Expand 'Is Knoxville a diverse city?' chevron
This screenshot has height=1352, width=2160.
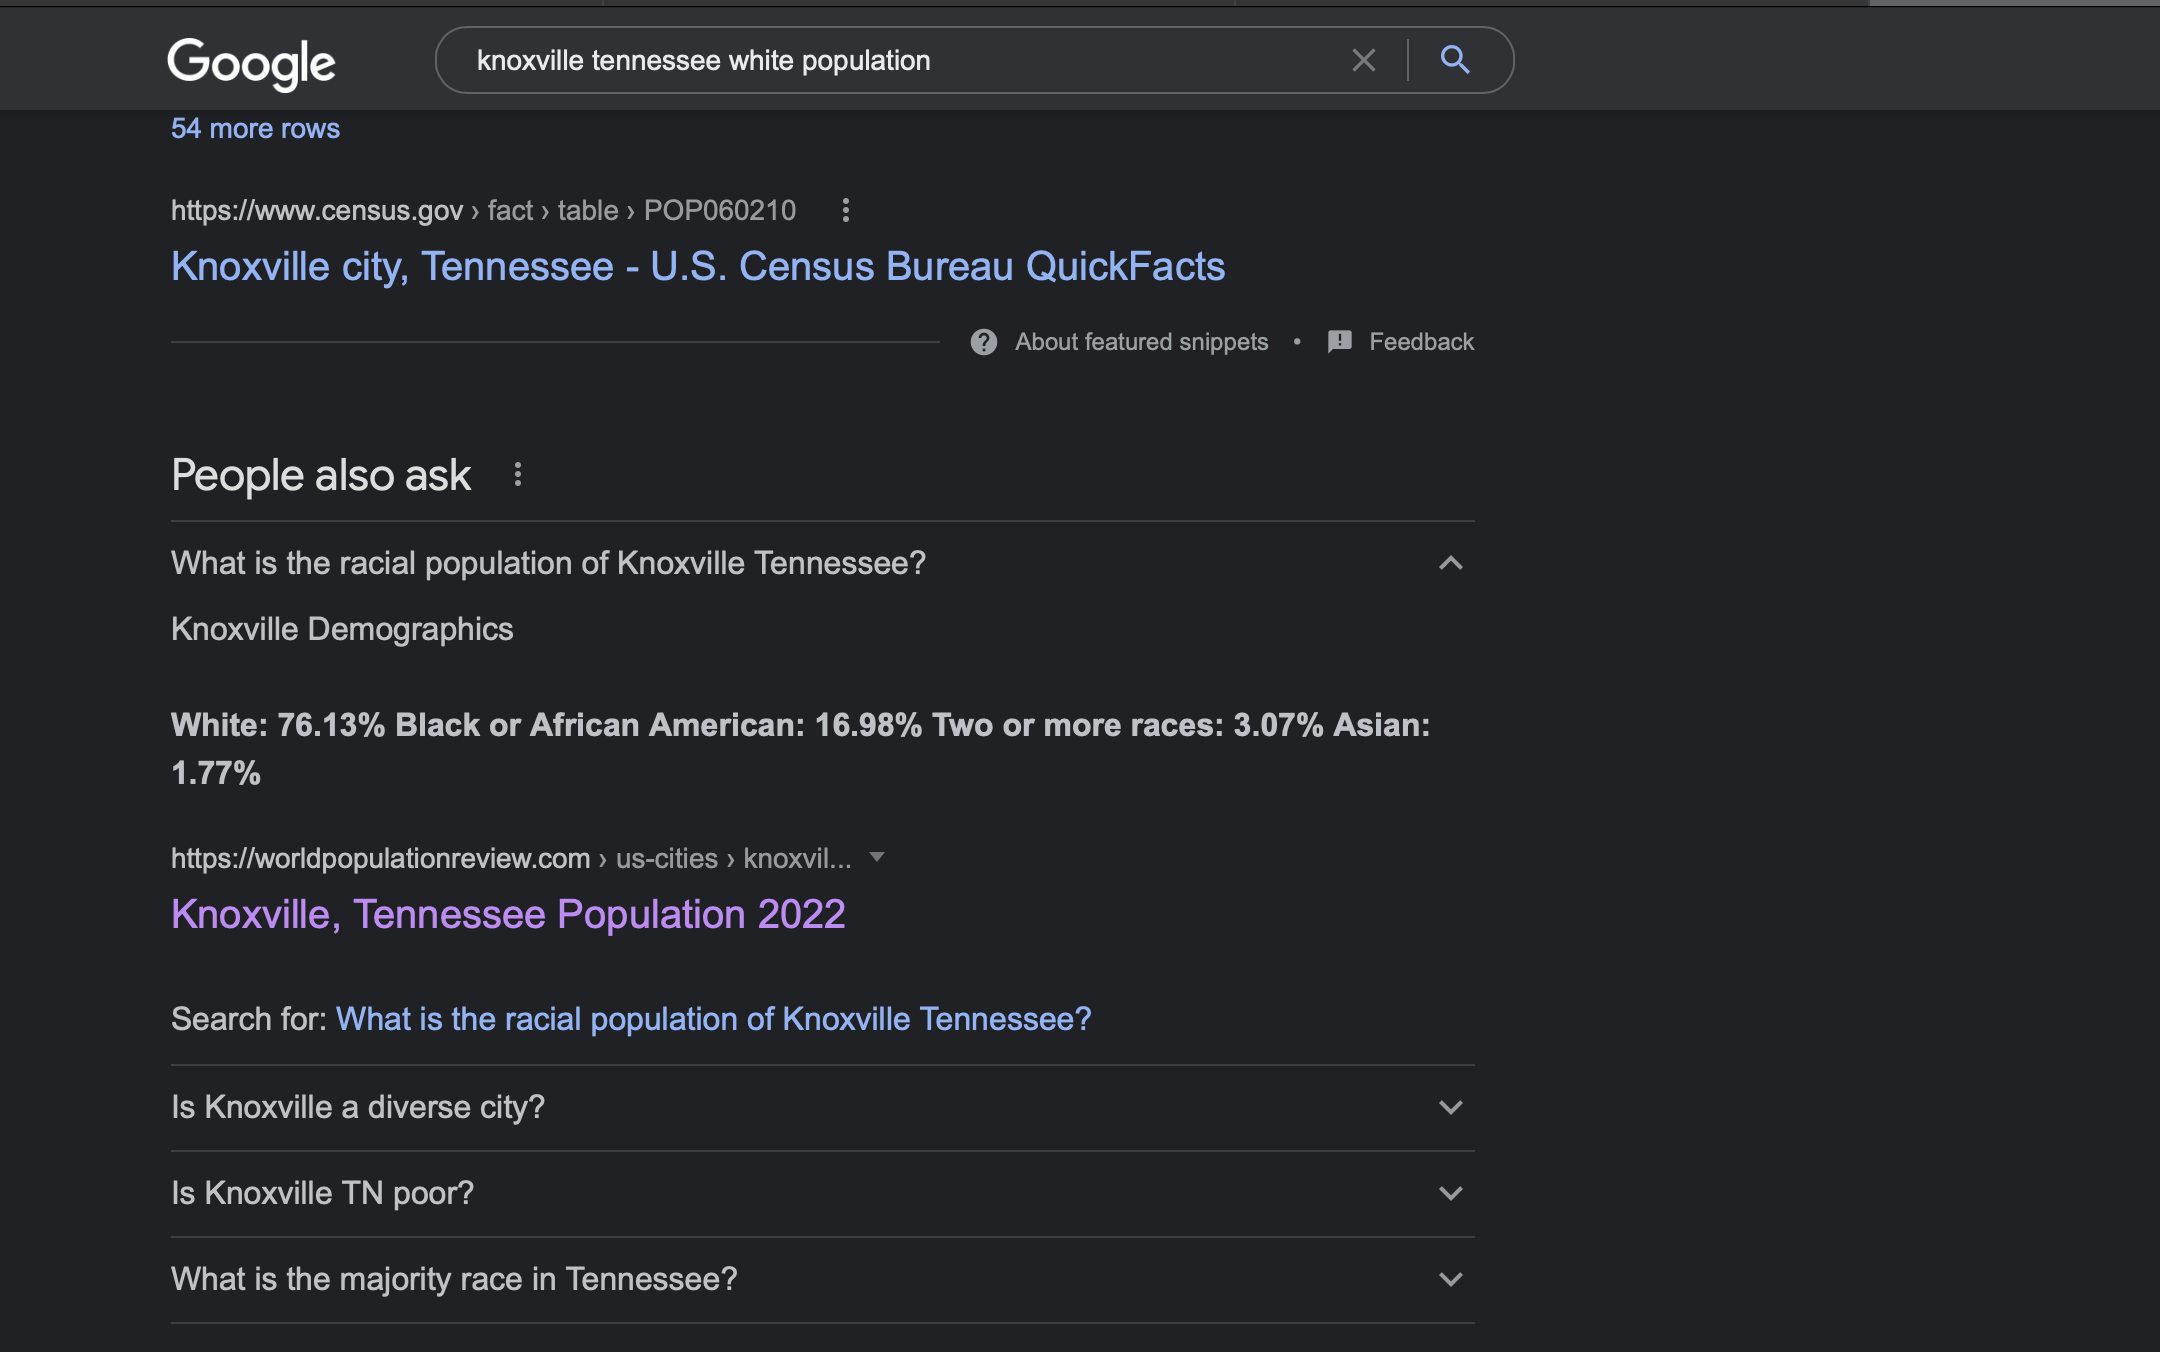pos(1451,1107)
